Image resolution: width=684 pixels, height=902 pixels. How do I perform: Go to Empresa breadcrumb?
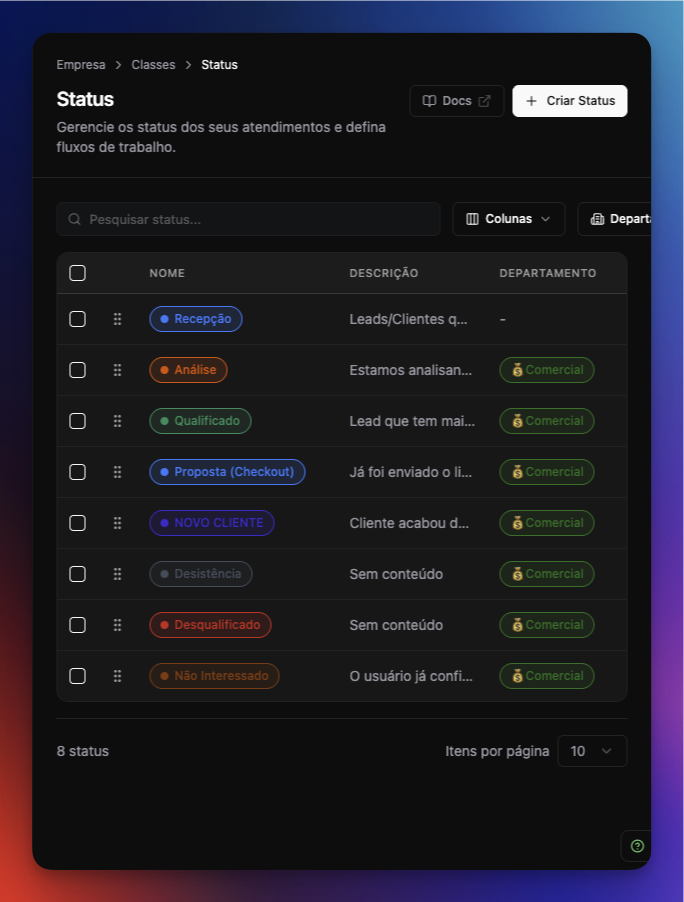[81, 65]
